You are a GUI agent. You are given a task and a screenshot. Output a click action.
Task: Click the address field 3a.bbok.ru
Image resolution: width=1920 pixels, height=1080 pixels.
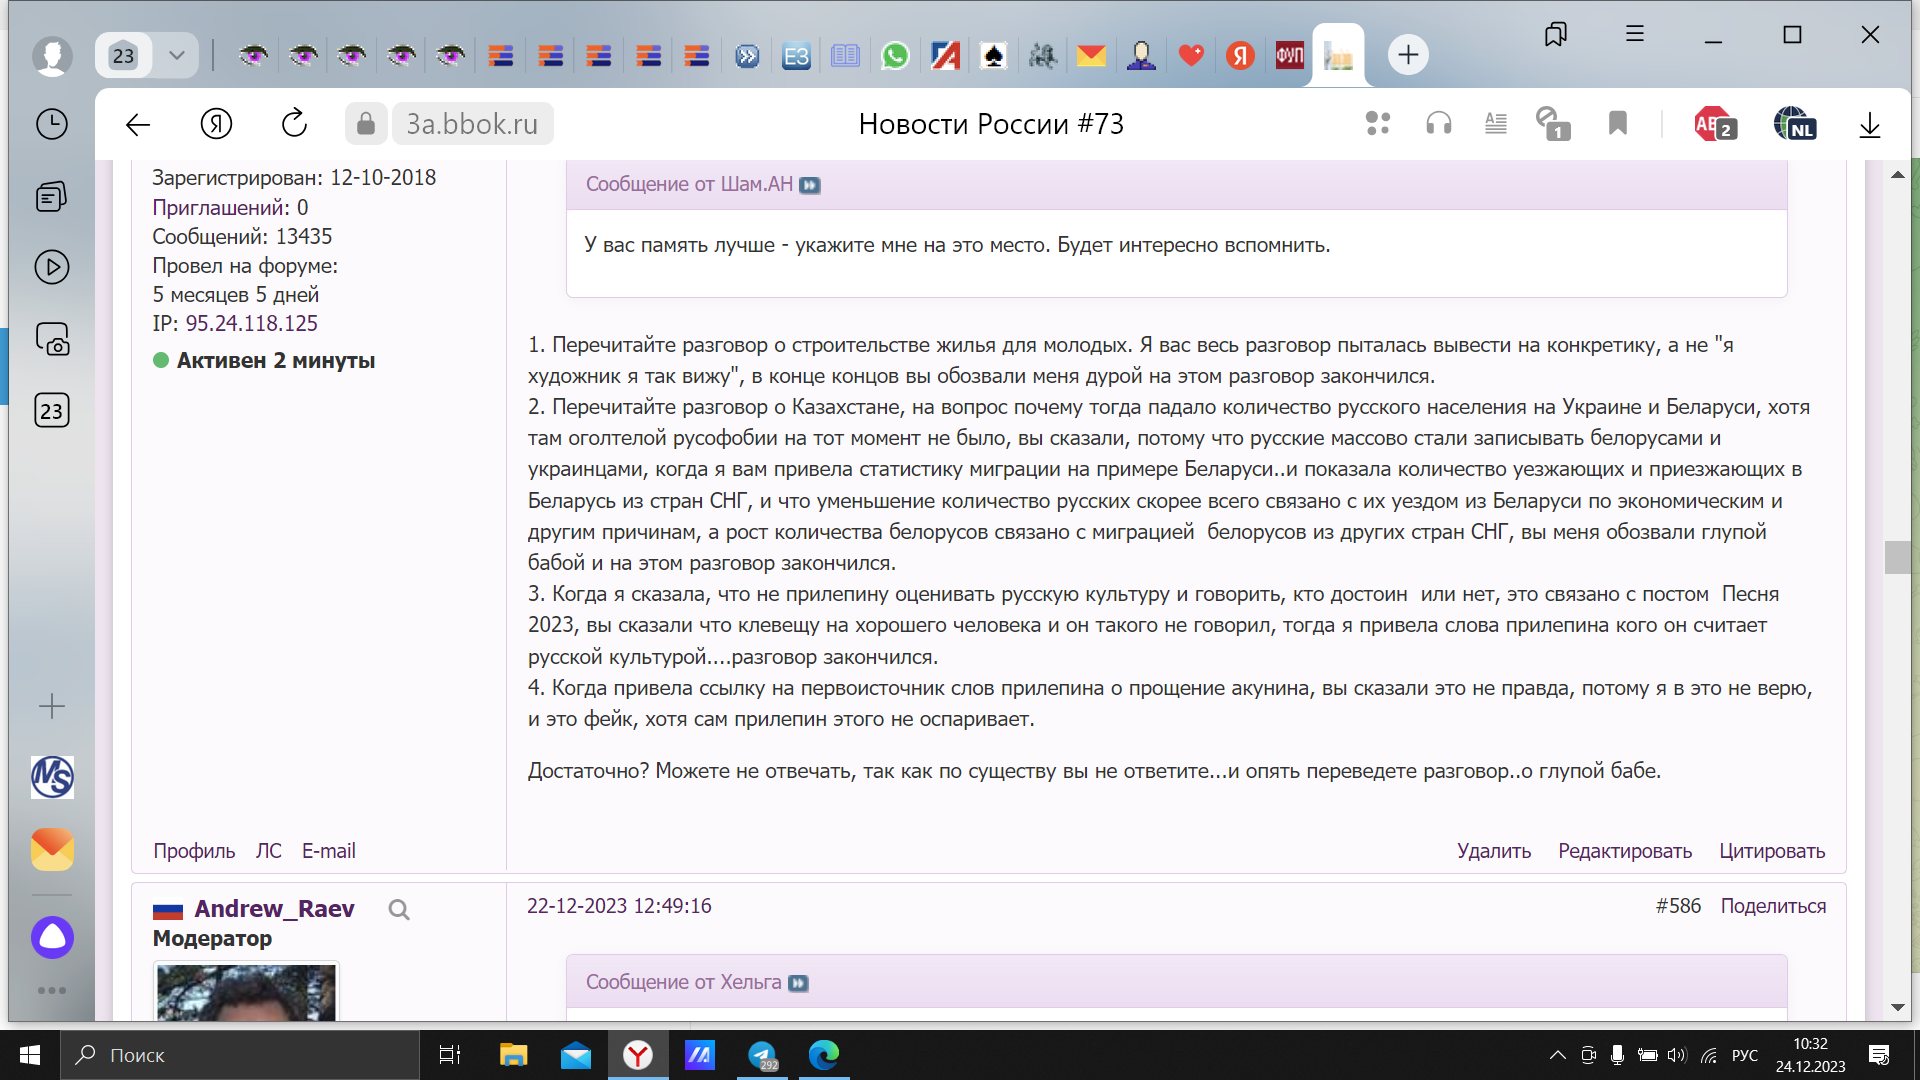pyautogui.click(x=472, y=124)
